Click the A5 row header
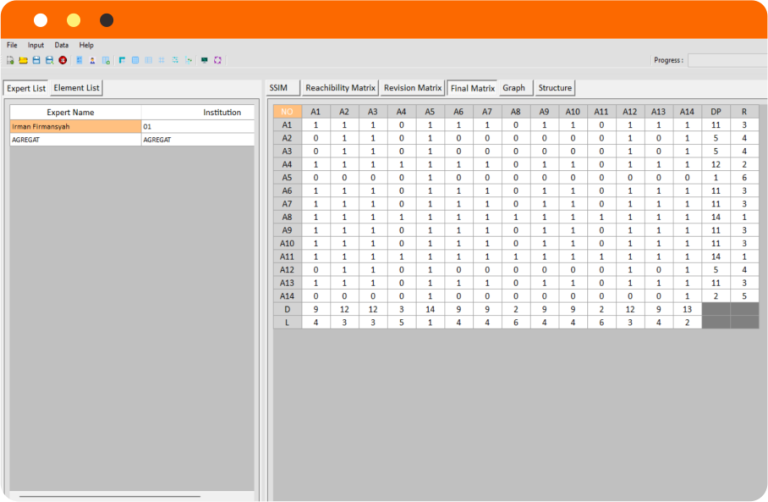Image resolution: width=768 pixels, height=502 pixels. 287,177
